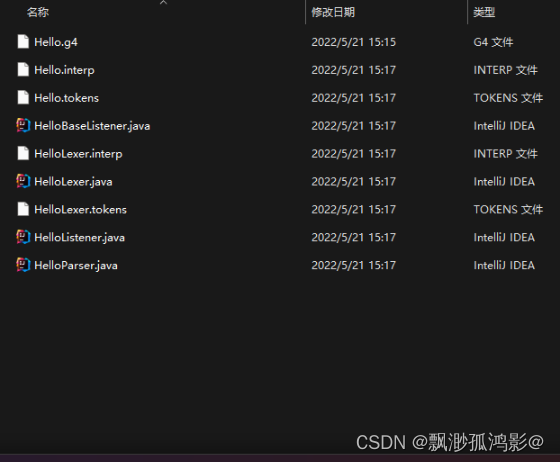Click the IntelliJ icon beside HelloBaseListener.java
This screenshot has height=462, width=560.
coord(23,125)
